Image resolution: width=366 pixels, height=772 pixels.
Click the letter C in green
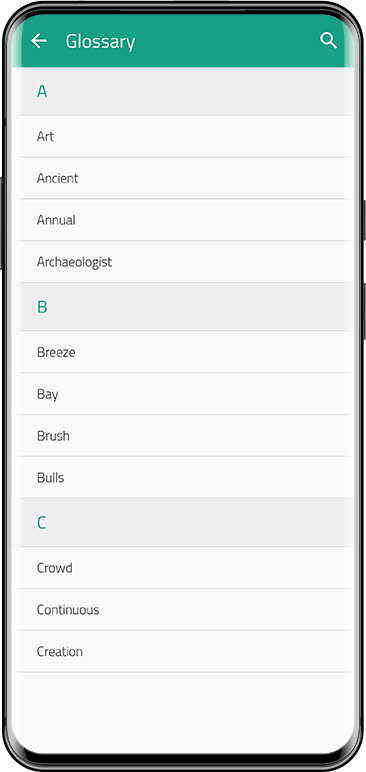pos(41,522)
